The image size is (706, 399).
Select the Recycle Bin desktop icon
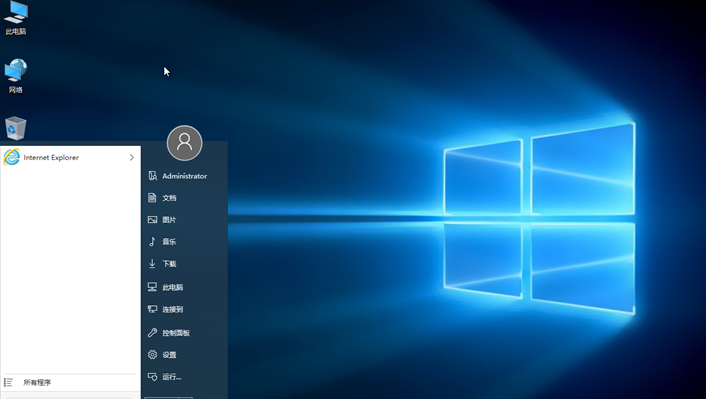(16, 128)
